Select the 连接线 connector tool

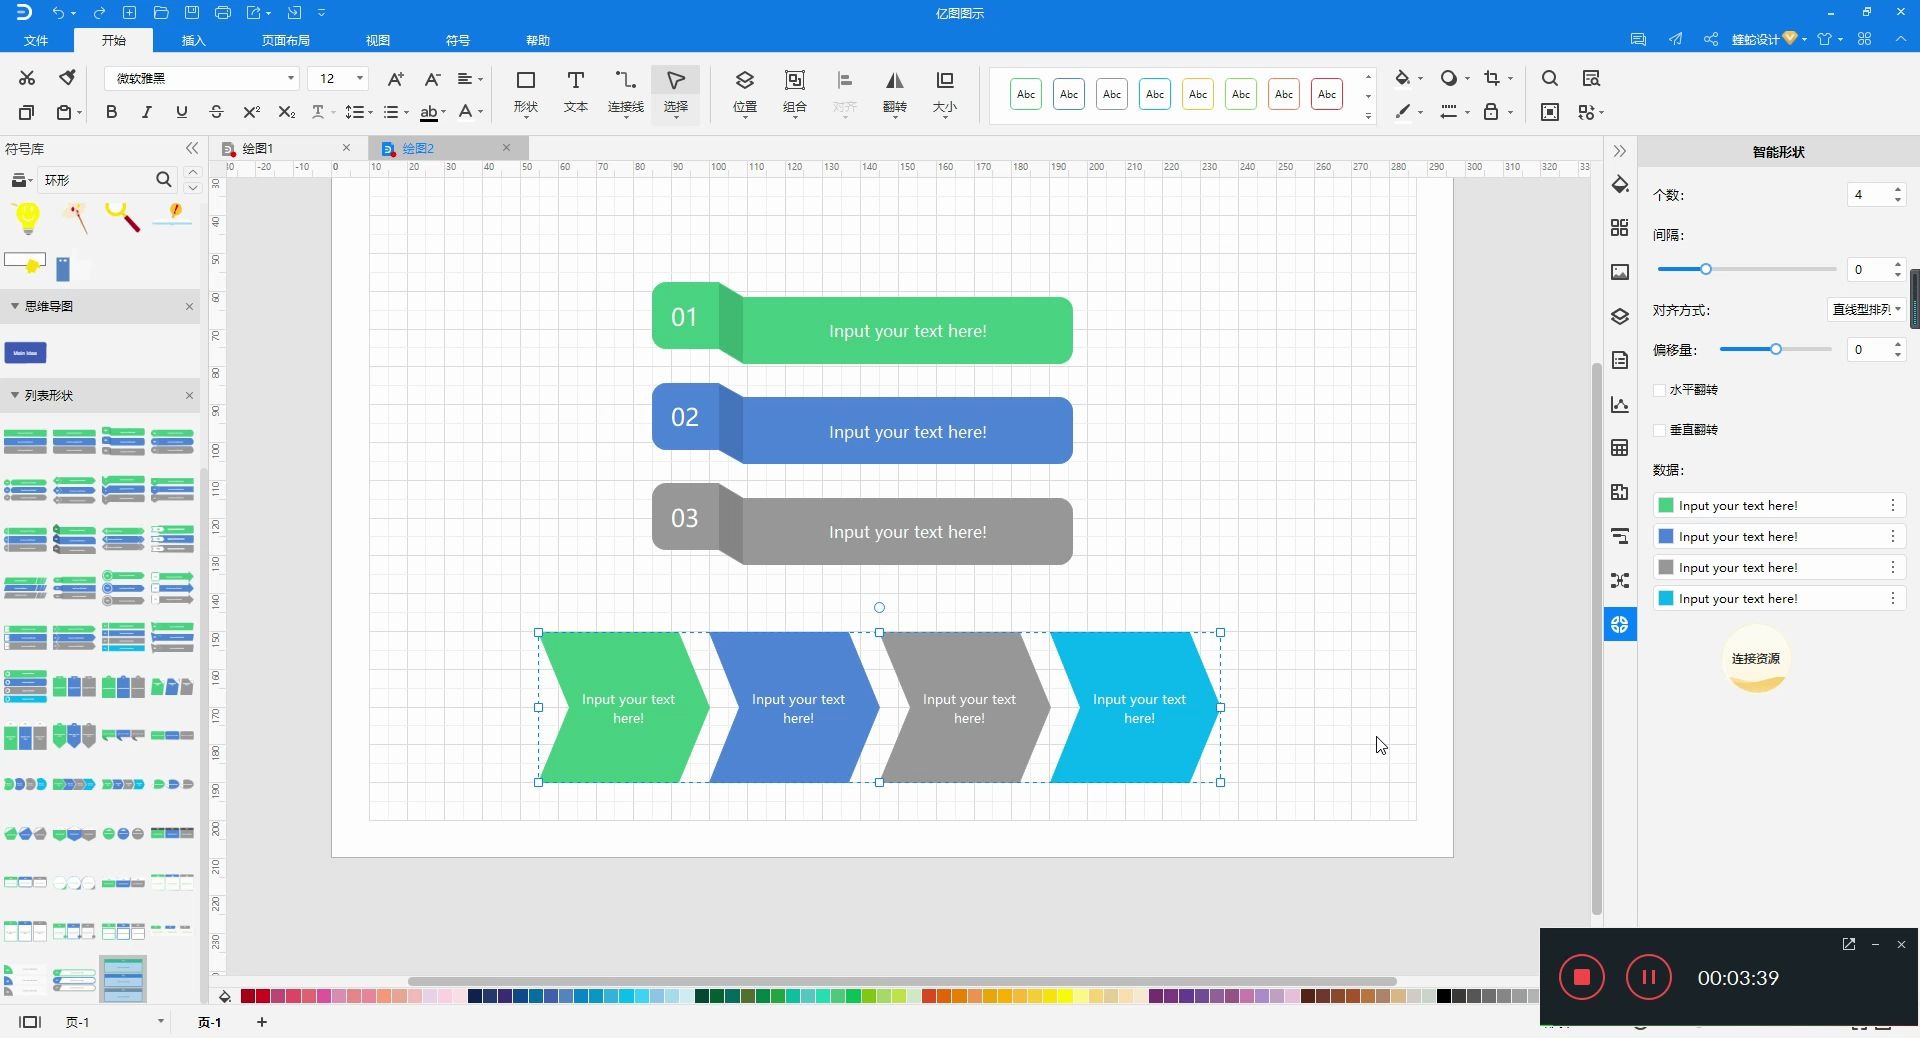(626, 92)
